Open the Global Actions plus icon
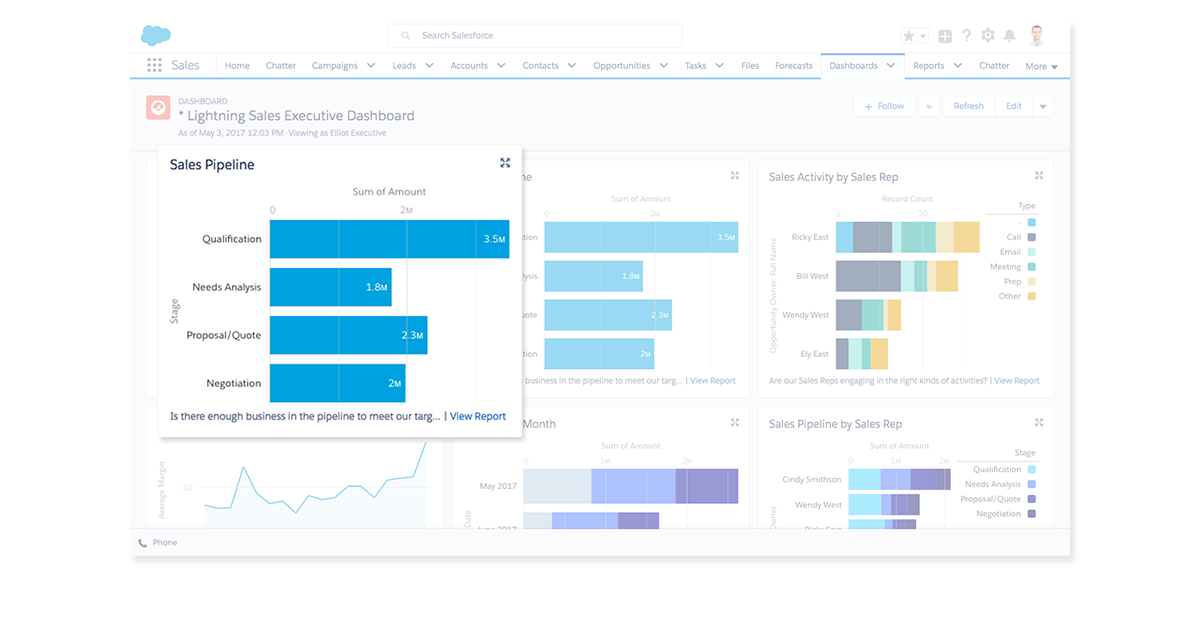This screenshot has width=1200, height=640. tap(945, 36)
